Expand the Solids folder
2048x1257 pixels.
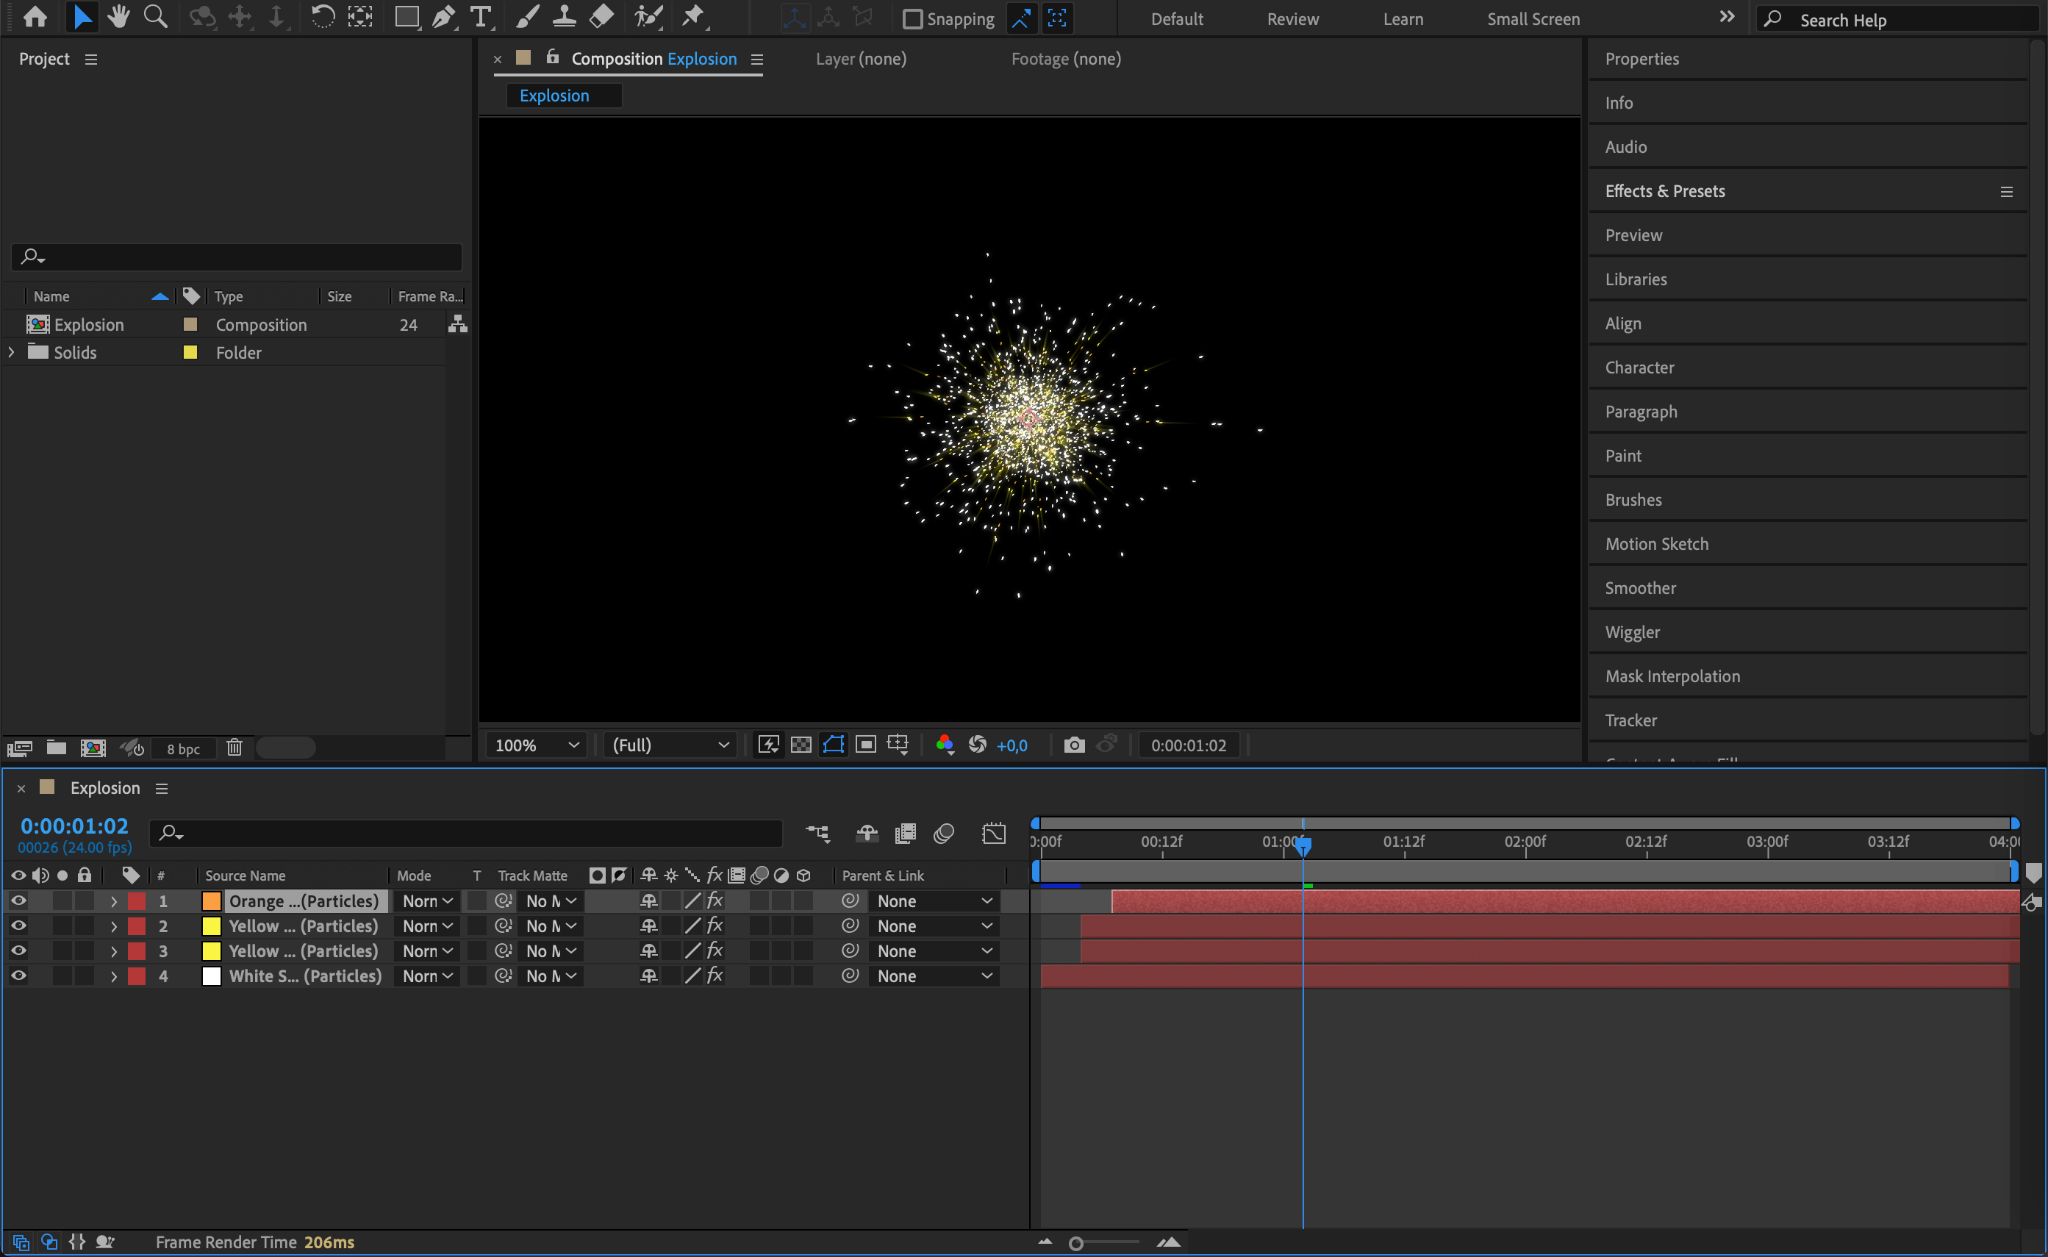pyautogui.click(x=12, y=353)
